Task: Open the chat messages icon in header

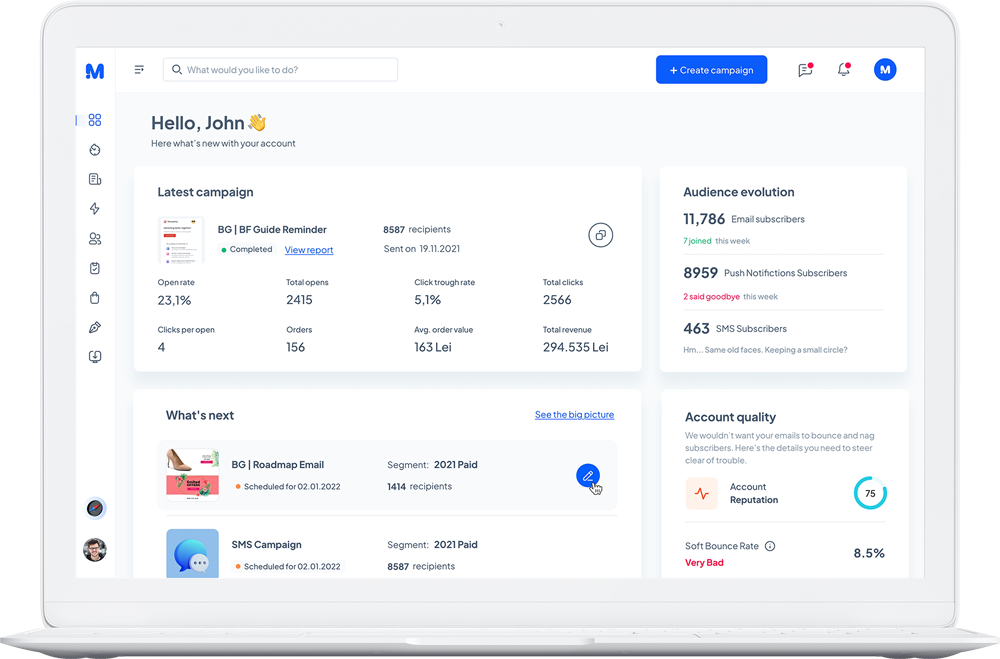Action: [x=805, y=70]
